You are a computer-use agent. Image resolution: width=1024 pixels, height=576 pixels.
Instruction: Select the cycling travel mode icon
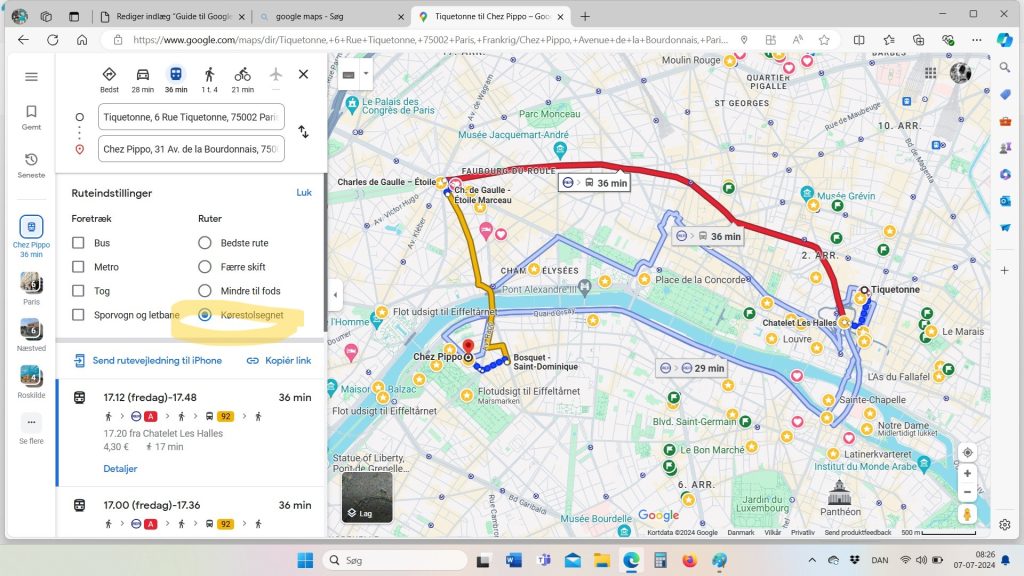242,76
